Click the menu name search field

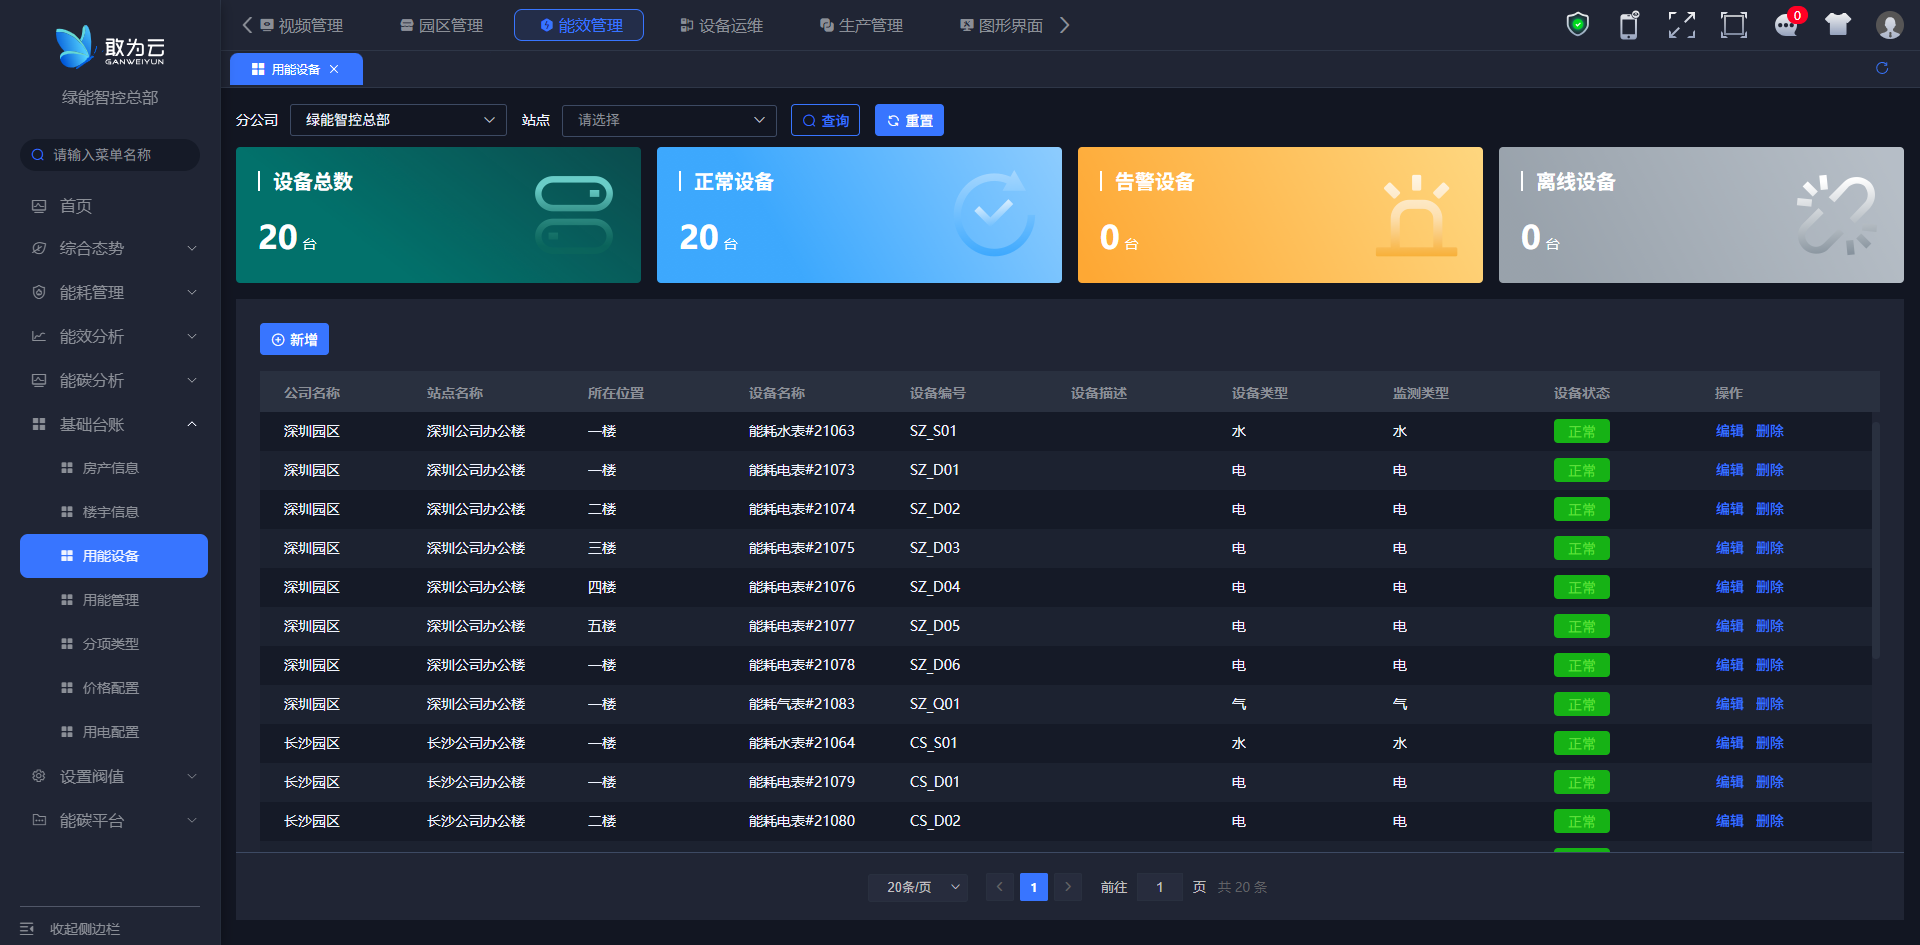tap(110, 155)
